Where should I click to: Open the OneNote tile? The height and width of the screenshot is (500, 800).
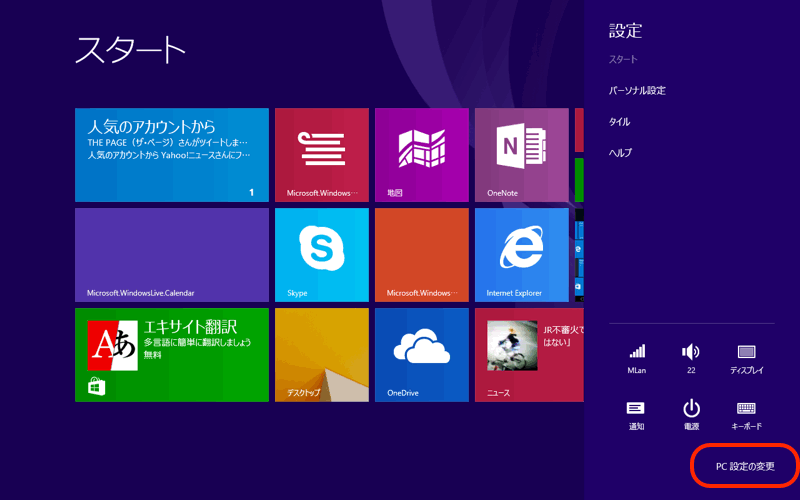[x=521, y=154]
